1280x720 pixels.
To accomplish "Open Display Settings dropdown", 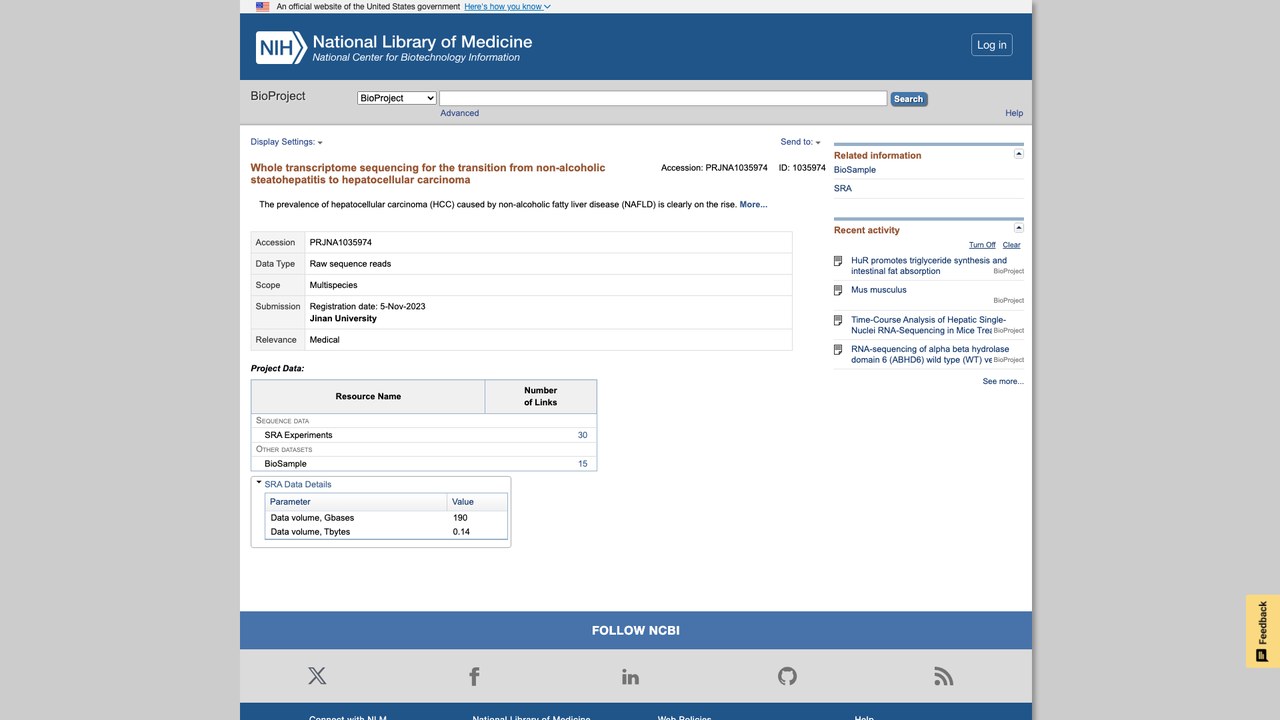I will [286, 142].
